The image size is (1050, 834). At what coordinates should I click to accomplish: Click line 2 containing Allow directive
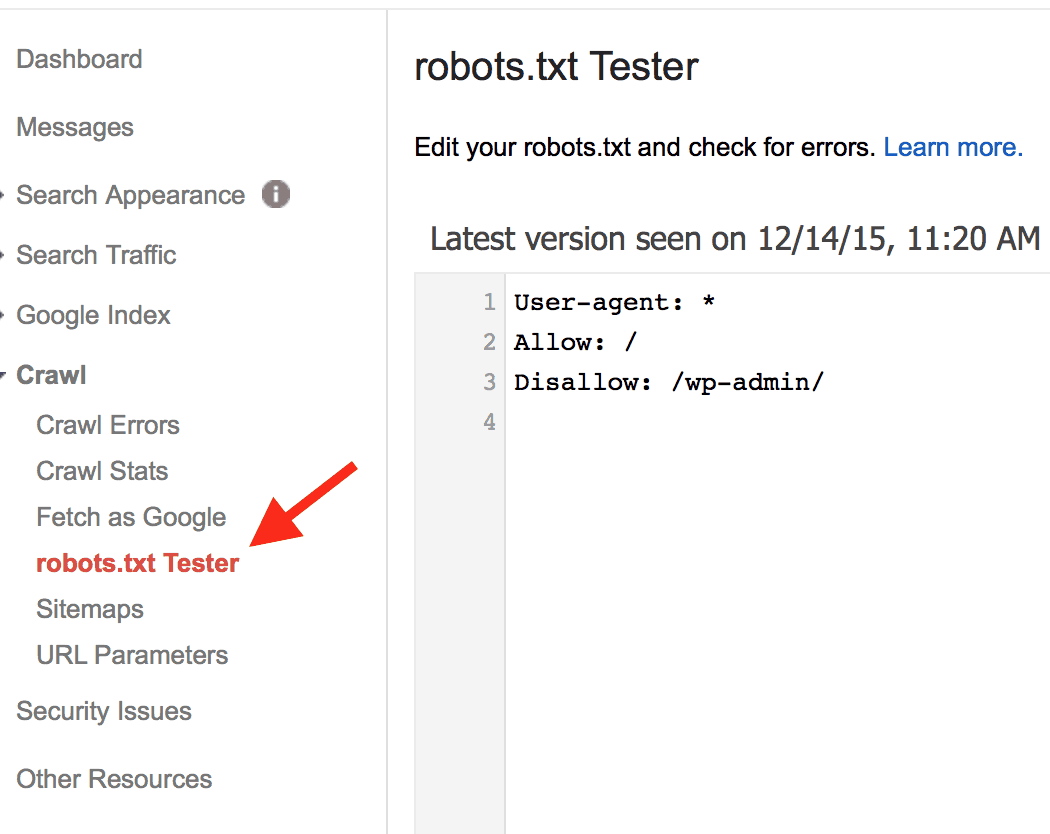[575, 342]
